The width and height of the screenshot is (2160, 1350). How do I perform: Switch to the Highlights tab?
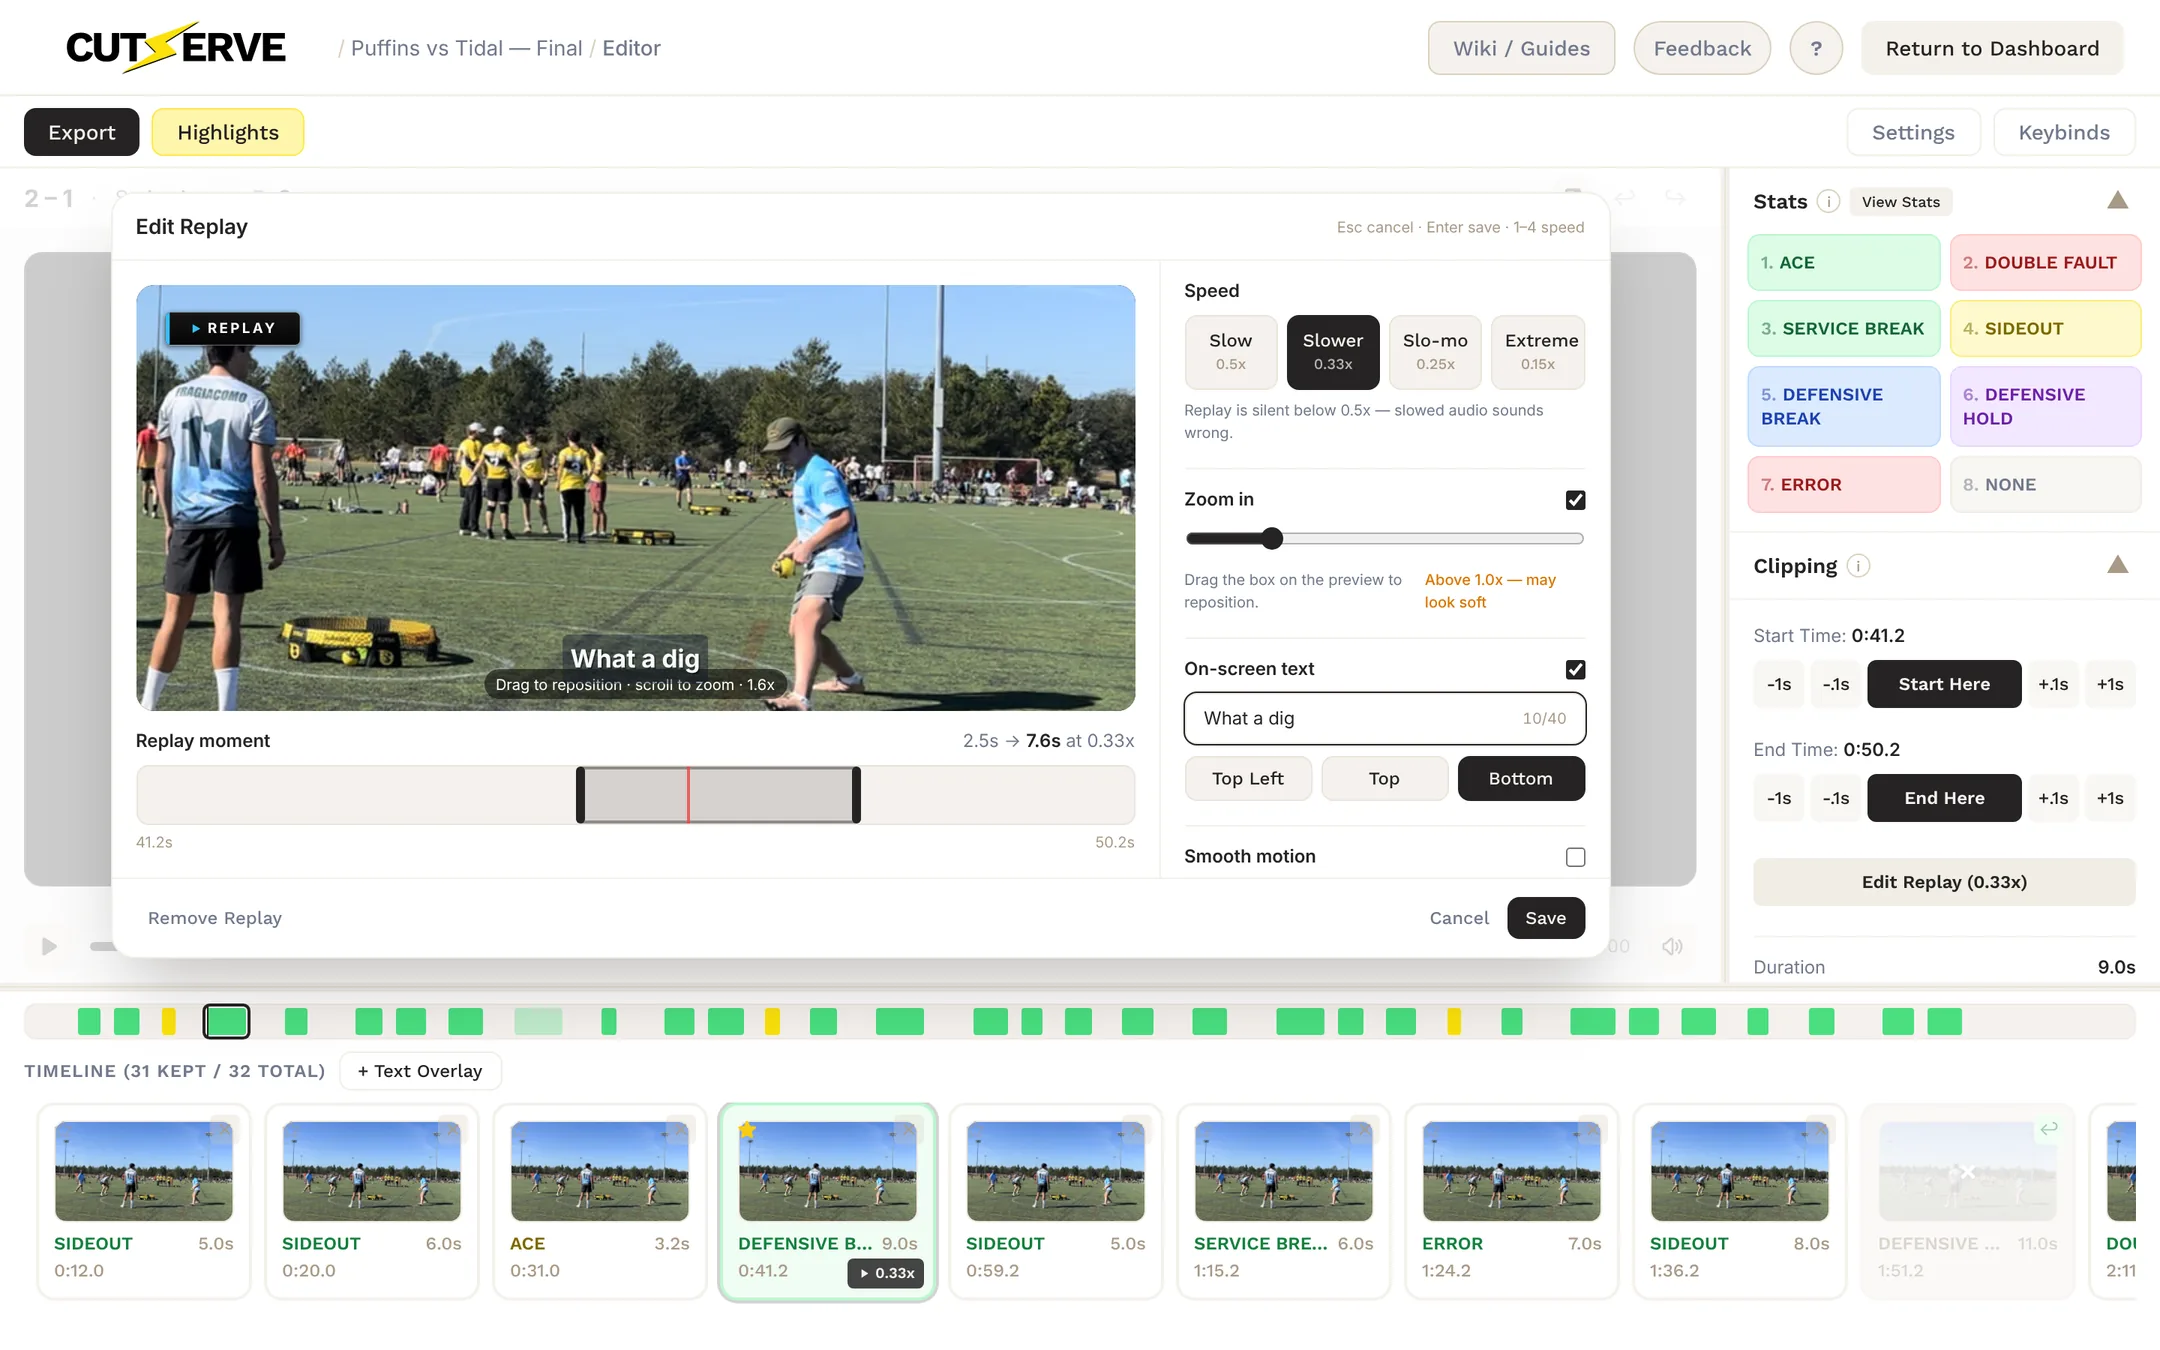point(228,132)
